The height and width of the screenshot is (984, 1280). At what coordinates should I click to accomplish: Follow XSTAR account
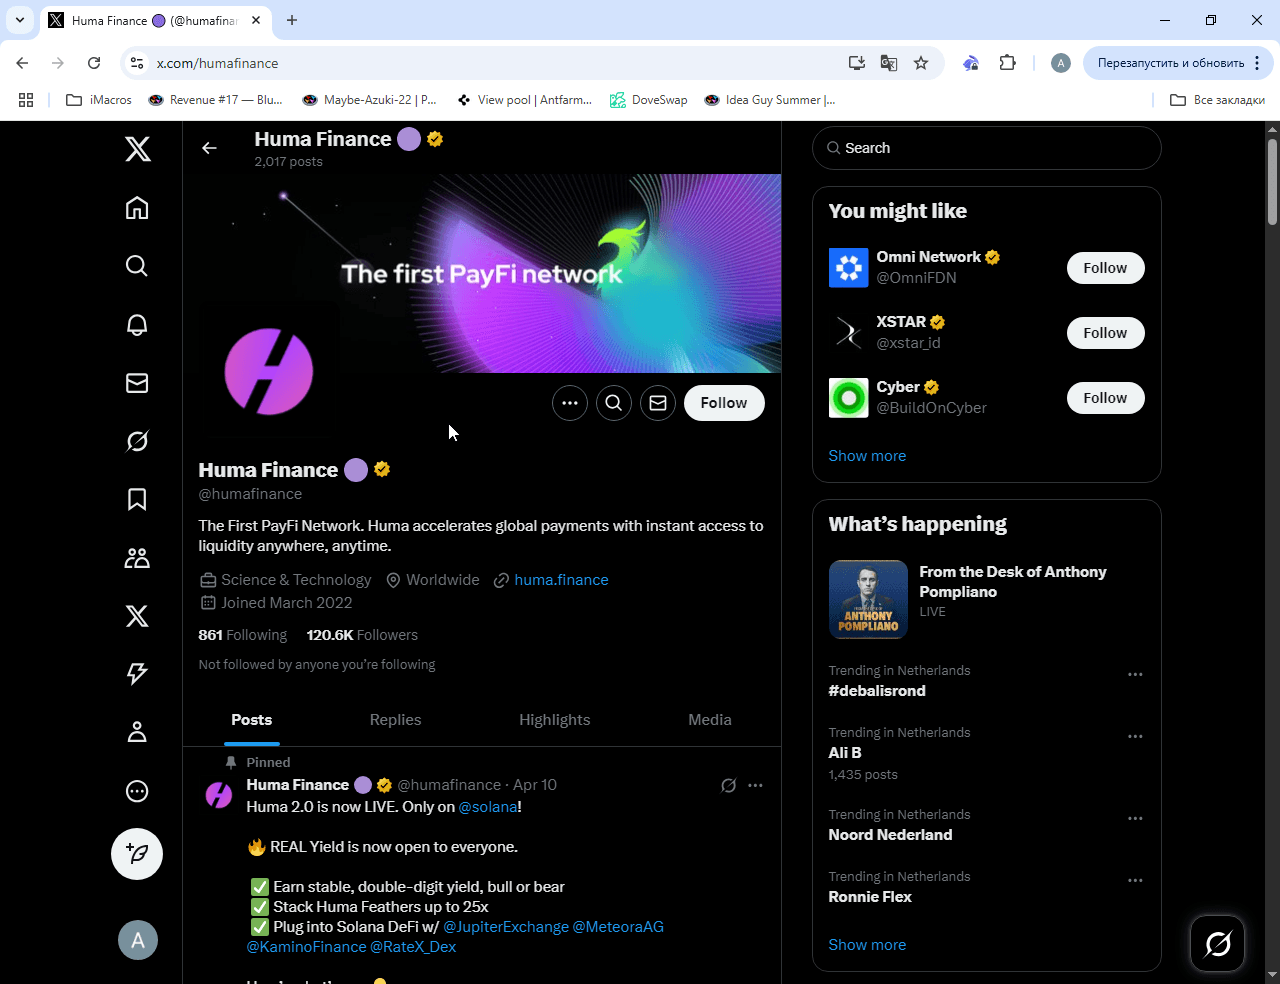point(1105,333)
